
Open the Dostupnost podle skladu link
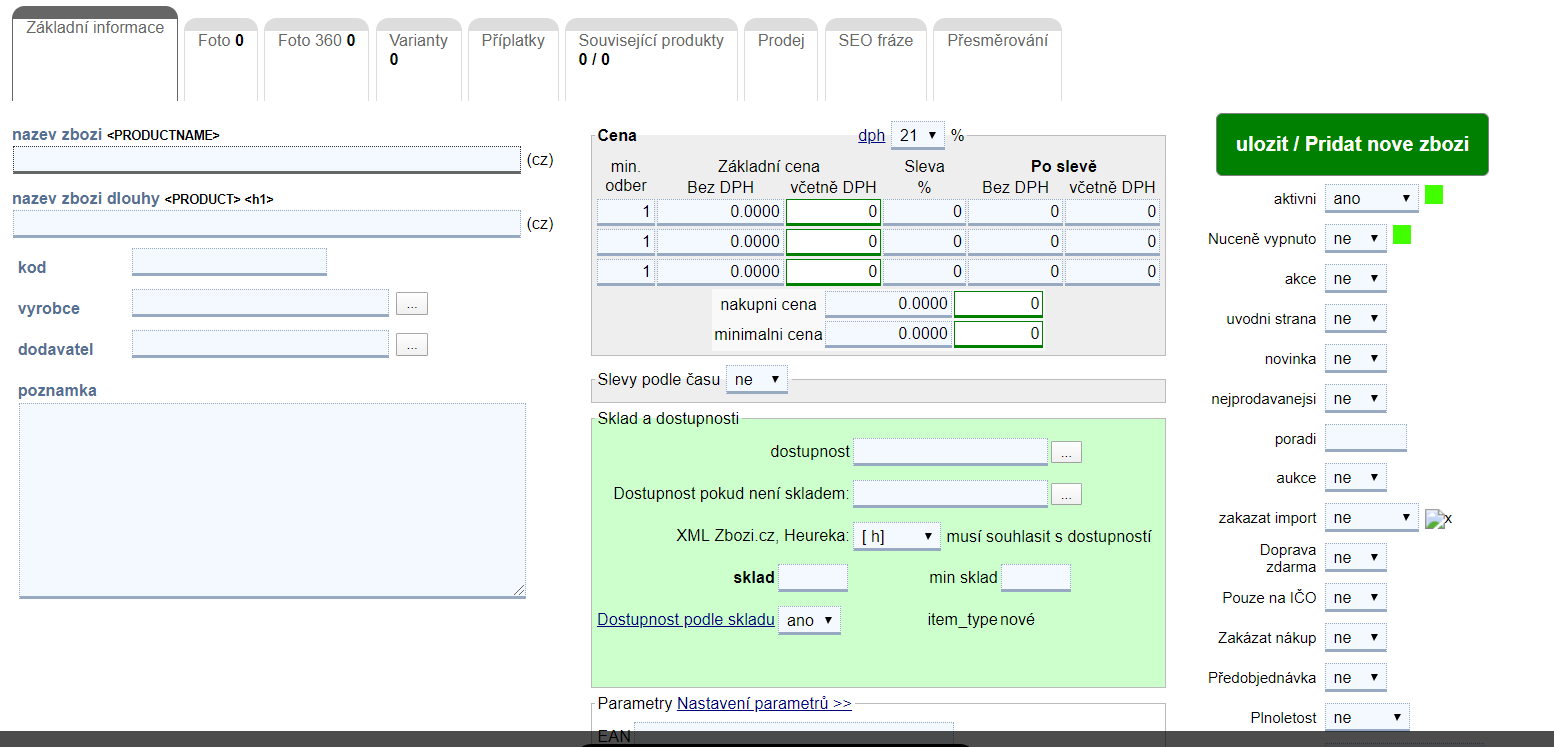point(686,619)
